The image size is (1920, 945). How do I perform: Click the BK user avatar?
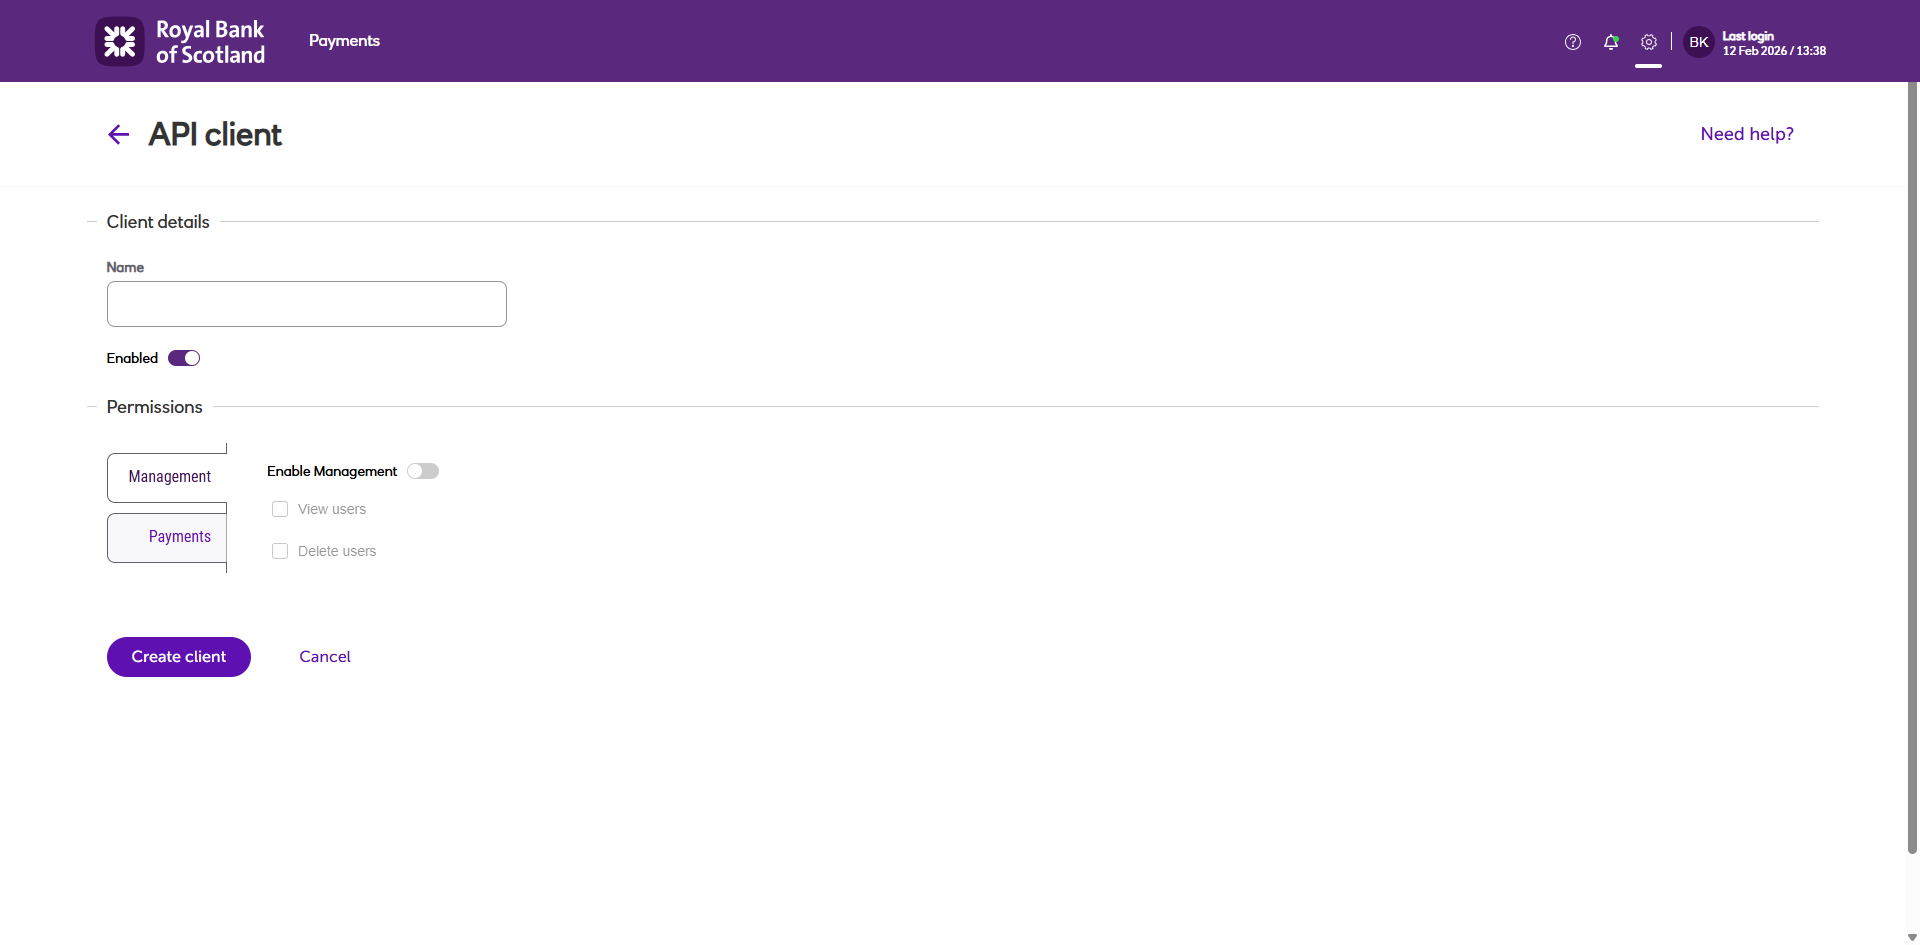(x=1699, y=42)
